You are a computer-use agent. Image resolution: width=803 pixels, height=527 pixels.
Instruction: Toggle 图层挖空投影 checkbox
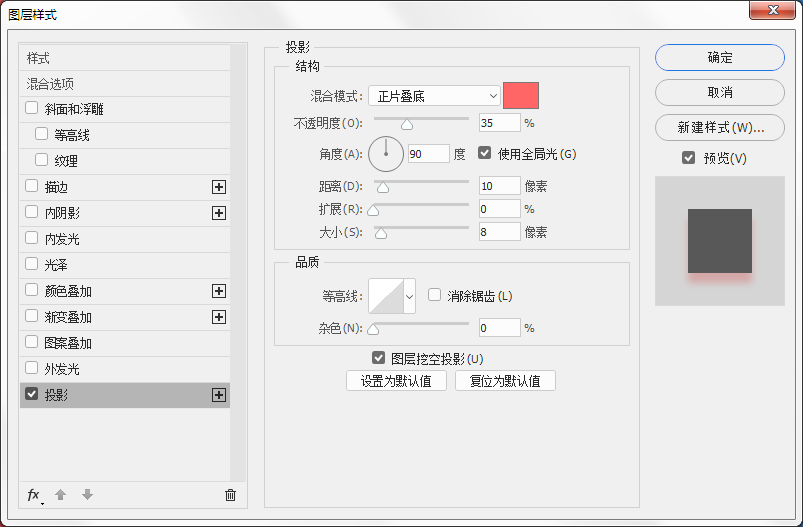click(x=378, y=358)
